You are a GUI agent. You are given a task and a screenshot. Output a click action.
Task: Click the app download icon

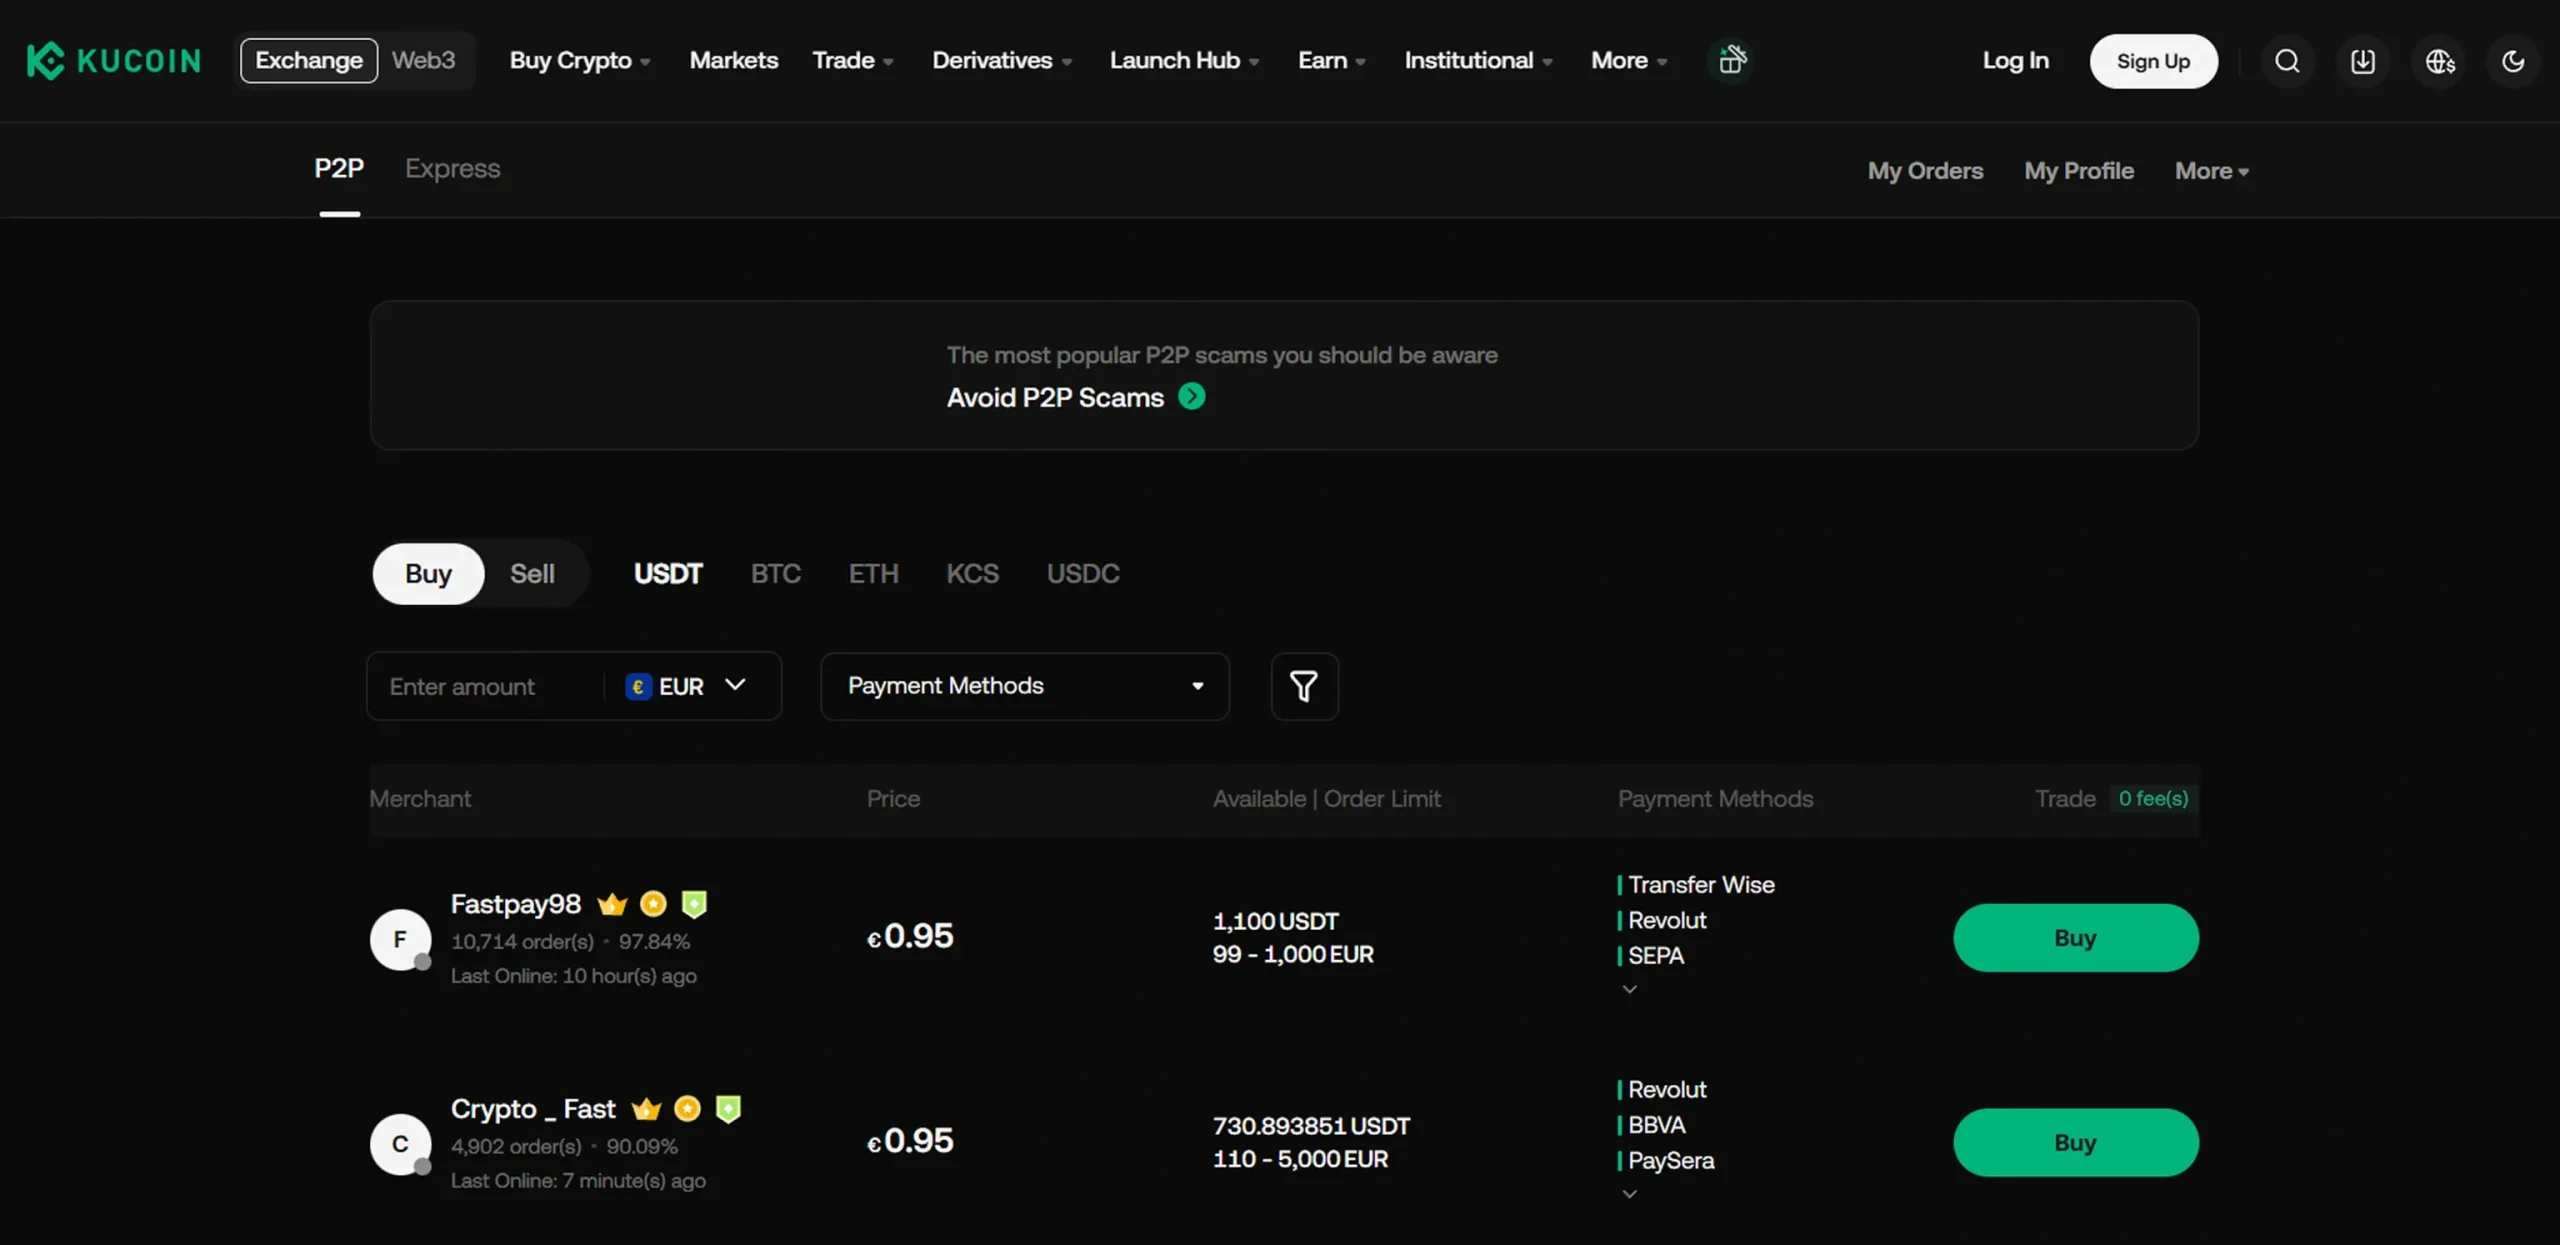coord(2363,61)
